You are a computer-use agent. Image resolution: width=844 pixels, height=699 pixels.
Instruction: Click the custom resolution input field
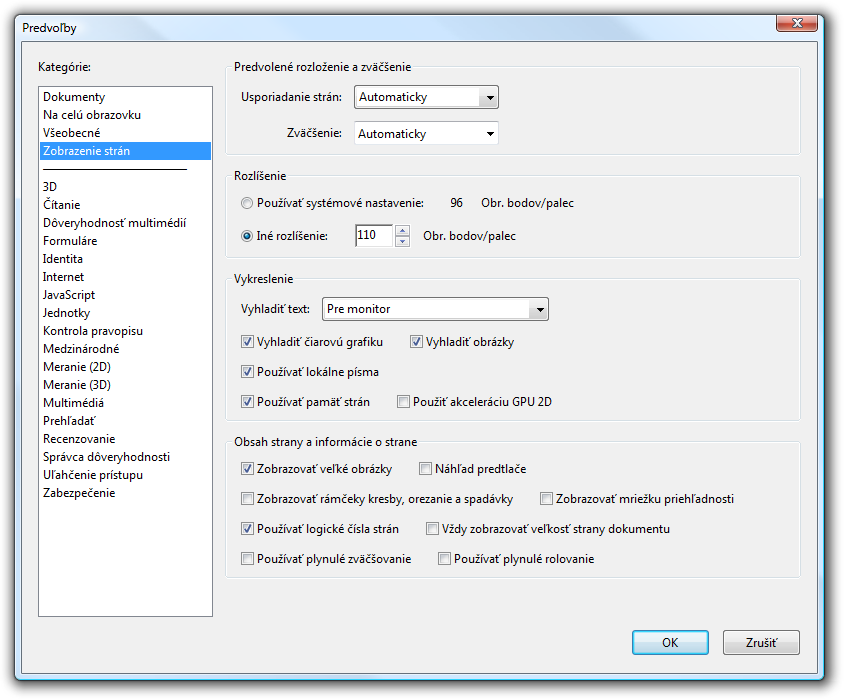(x=373, y=236)
